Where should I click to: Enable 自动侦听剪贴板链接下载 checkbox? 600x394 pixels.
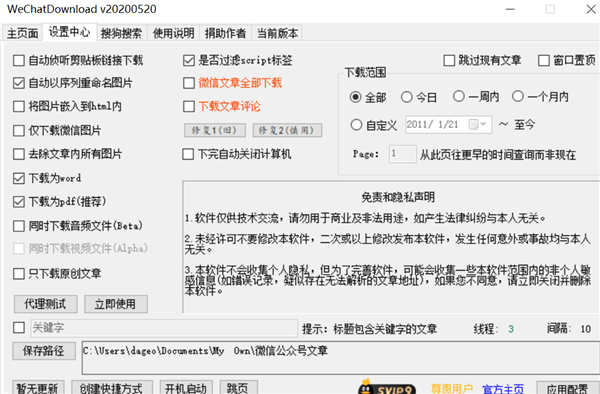coord(18,60)
